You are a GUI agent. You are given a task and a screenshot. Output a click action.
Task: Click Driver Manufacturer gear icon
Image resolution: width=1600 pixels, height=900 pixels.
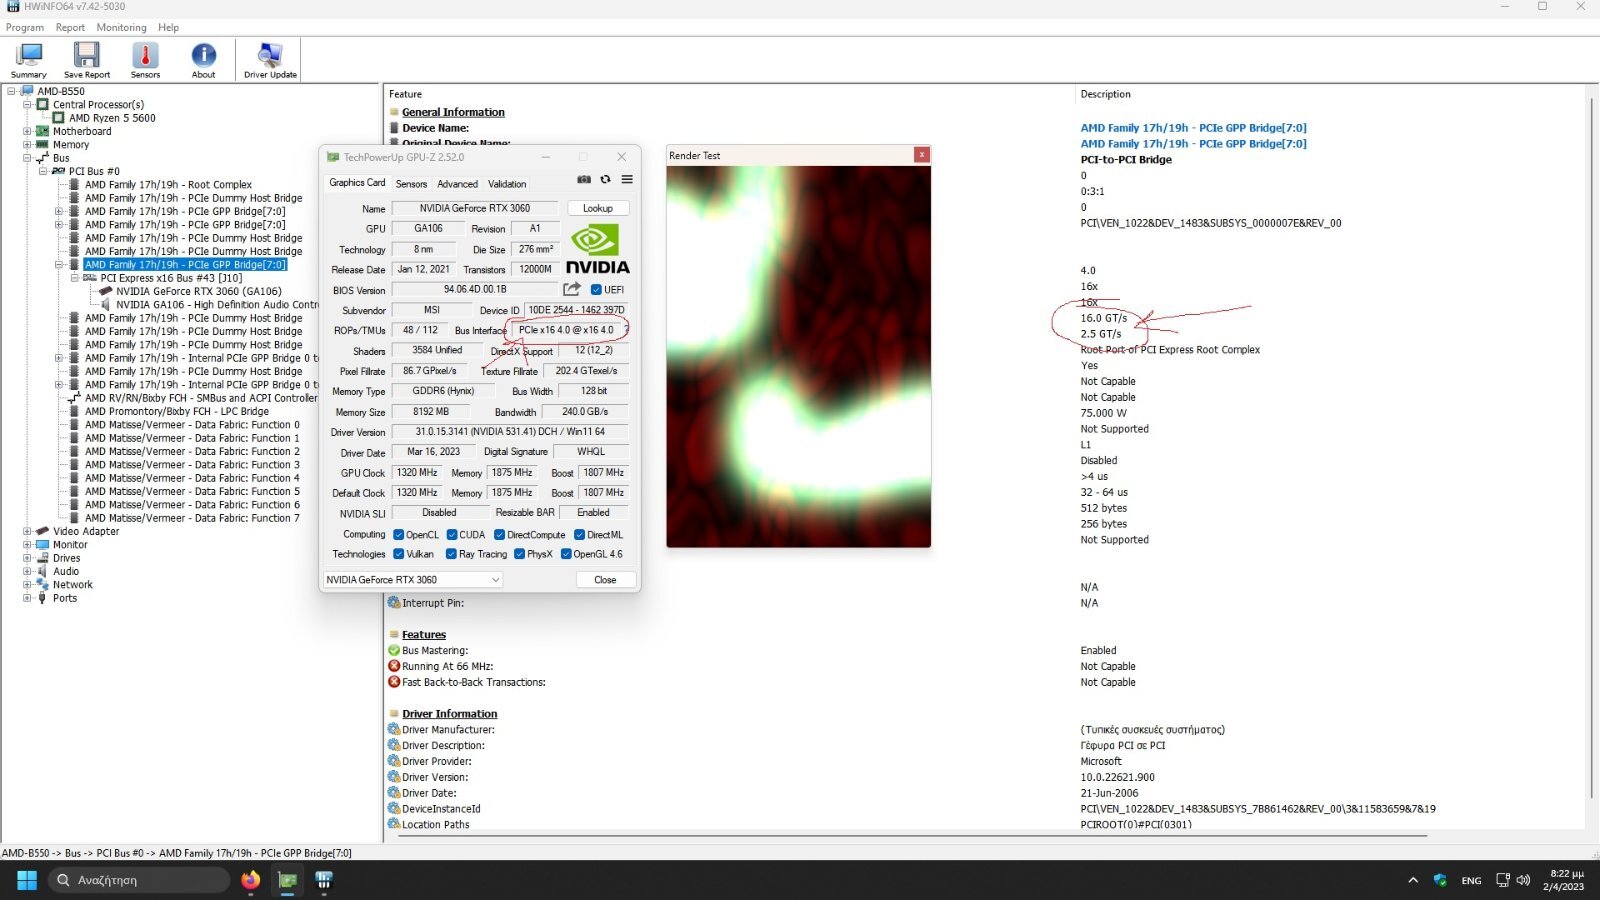tap(394, 729)
